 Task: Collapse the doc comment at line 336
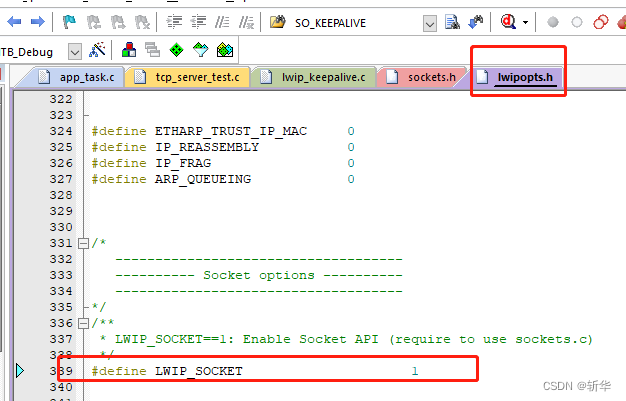pyautogui.click(x=83, y=323)
